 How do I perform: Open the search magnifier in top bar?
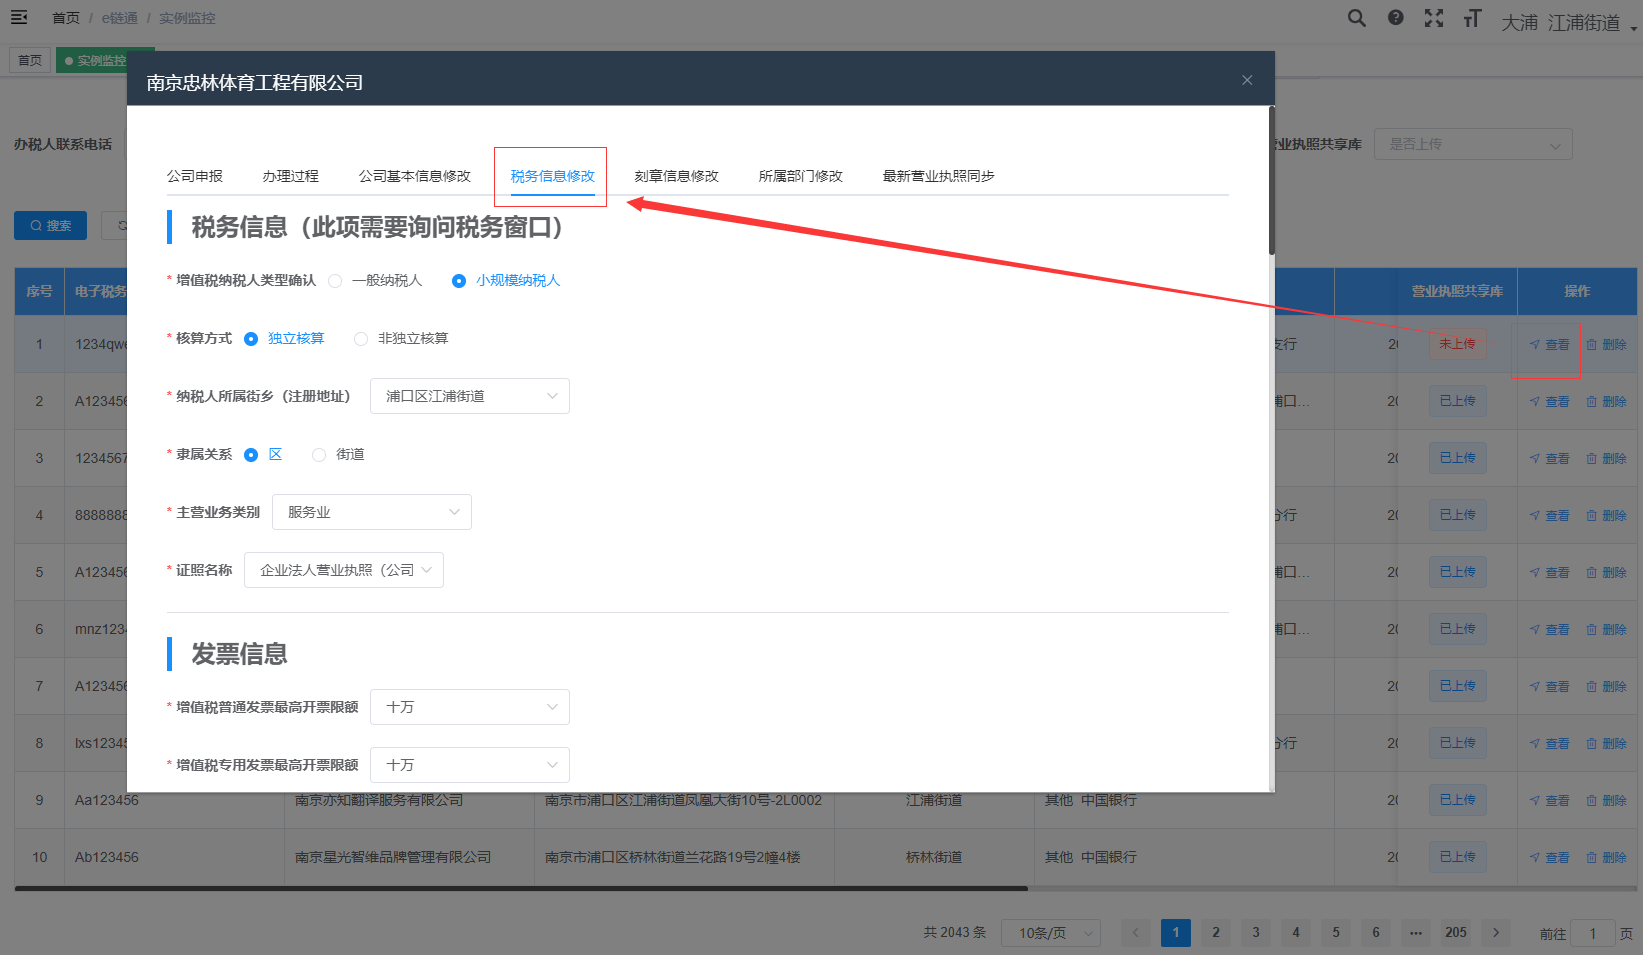pos(1357,18)
